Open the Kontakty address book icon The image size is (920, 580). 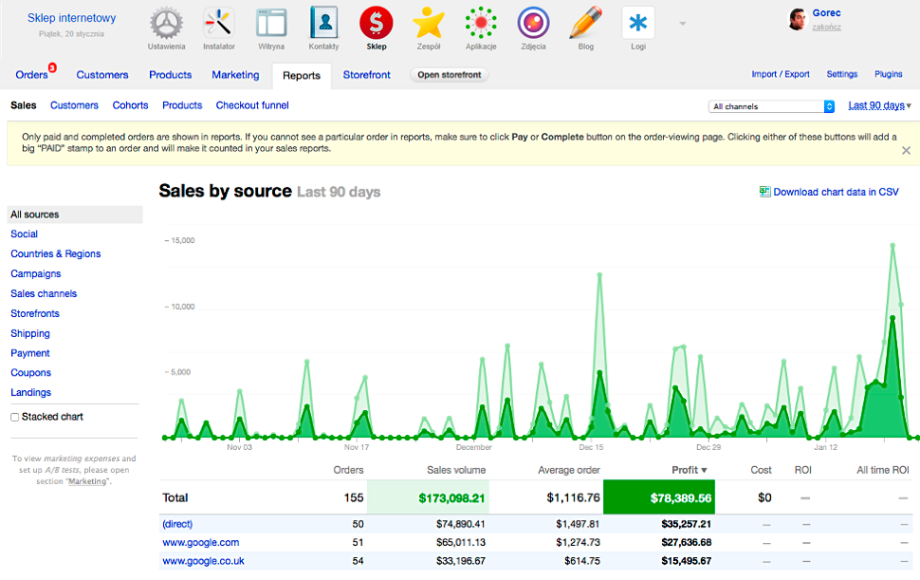coord(324,24)
